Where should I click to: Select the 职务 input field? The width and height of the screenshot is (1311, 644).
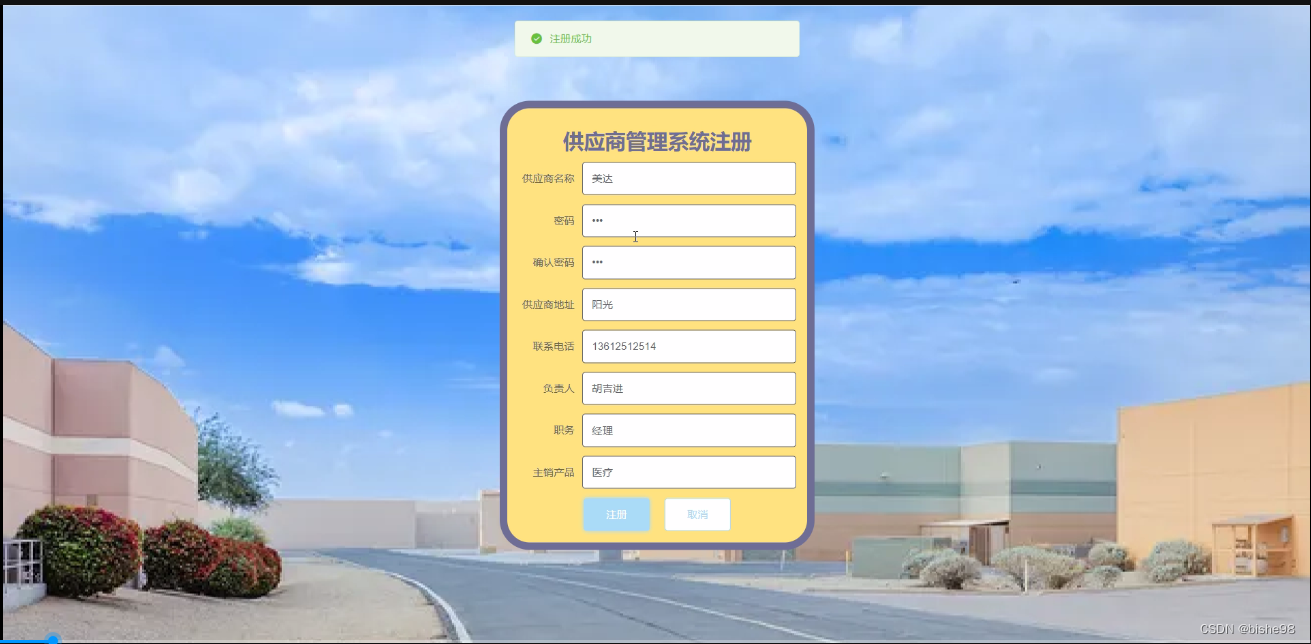point(689,431)
